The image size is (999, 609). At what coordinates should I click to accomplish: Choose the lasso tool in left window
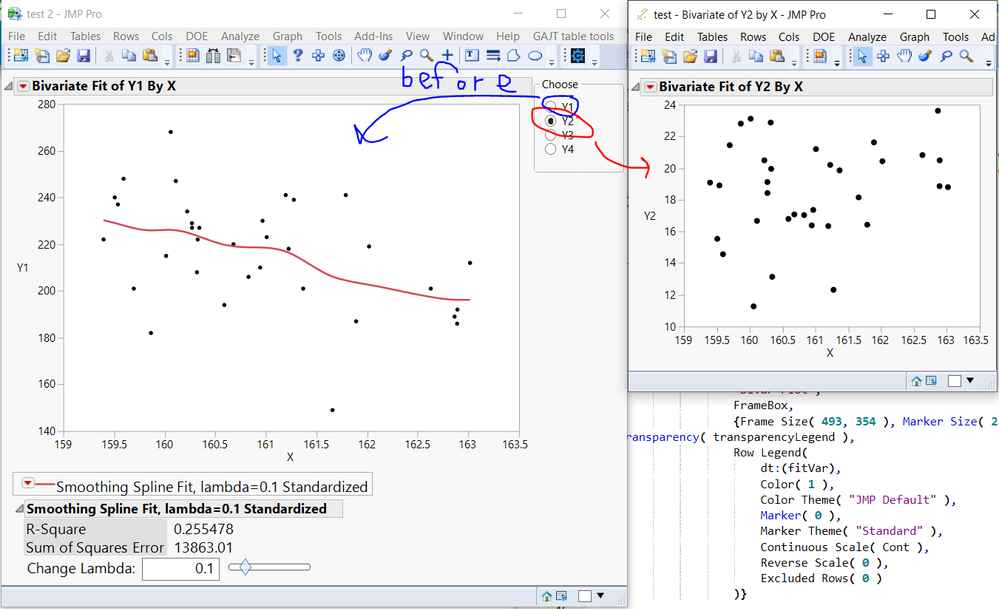point(406,56)
